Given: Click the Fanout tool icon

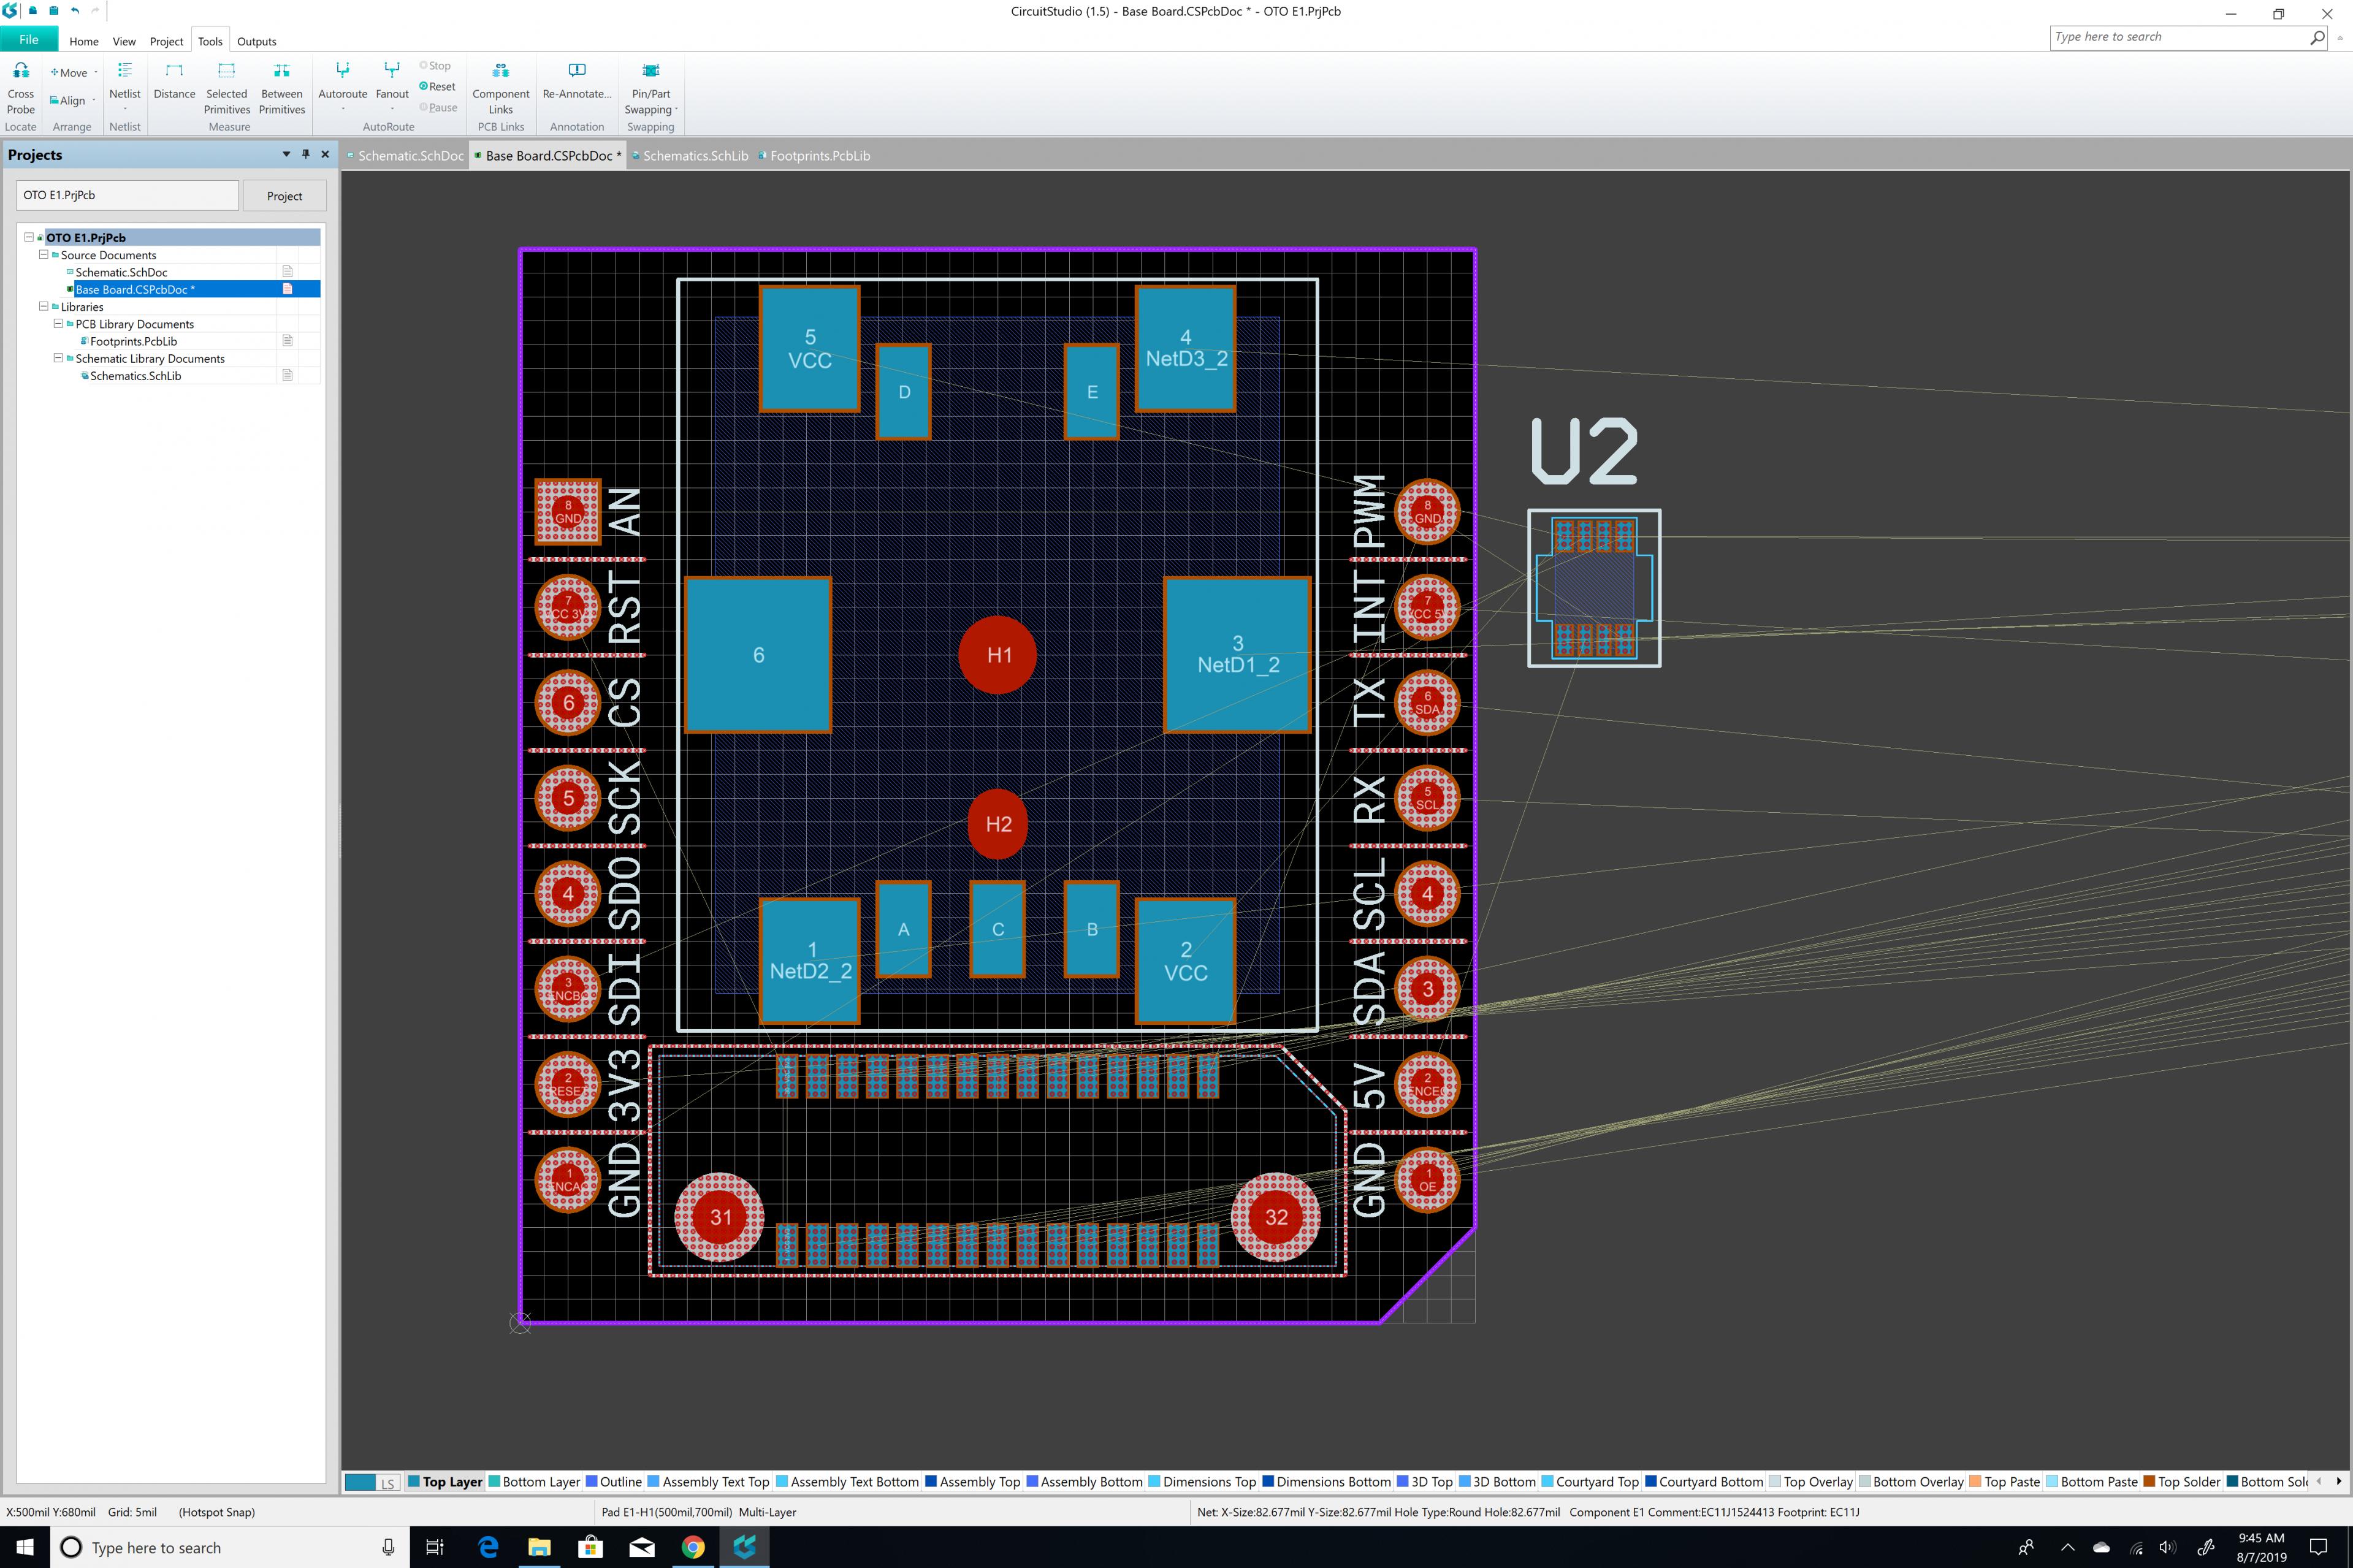Looking at the screenshot, I should pos(392,70).
